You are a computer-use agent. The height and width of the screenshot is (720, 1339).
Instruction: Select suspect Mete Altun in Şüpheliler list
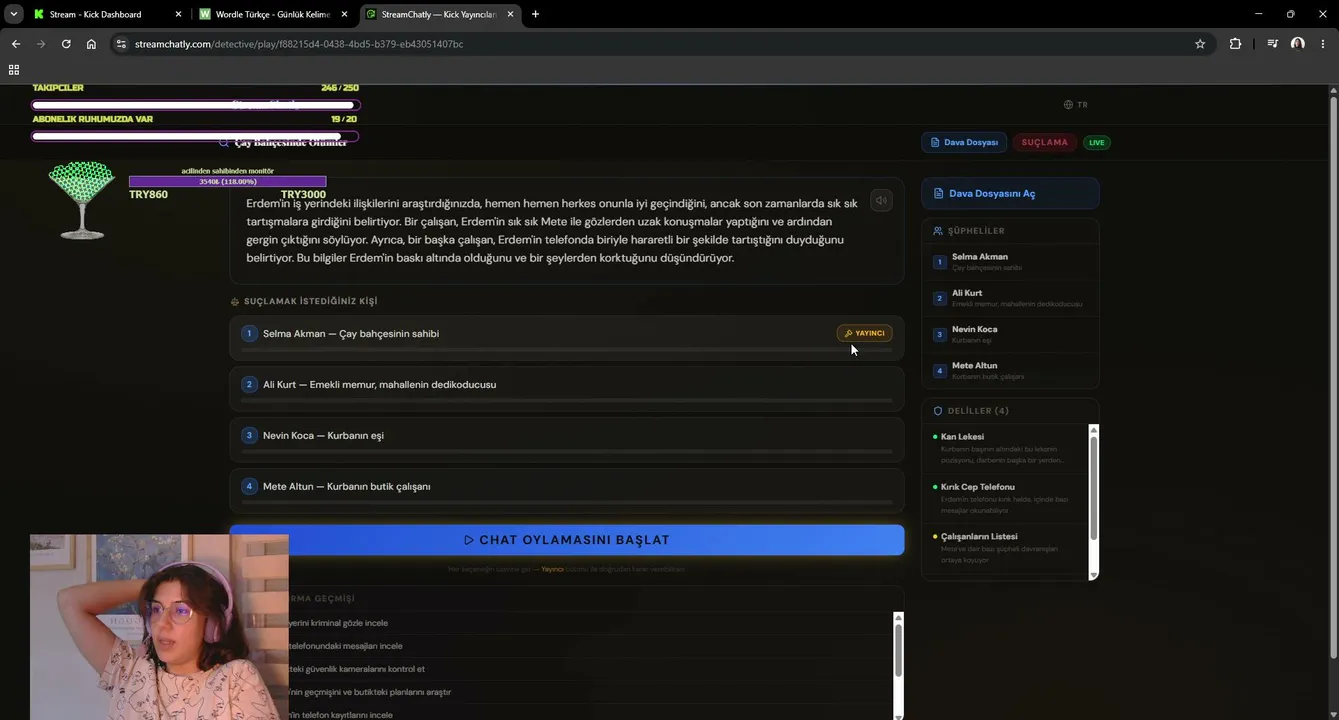pos(1010,370)
